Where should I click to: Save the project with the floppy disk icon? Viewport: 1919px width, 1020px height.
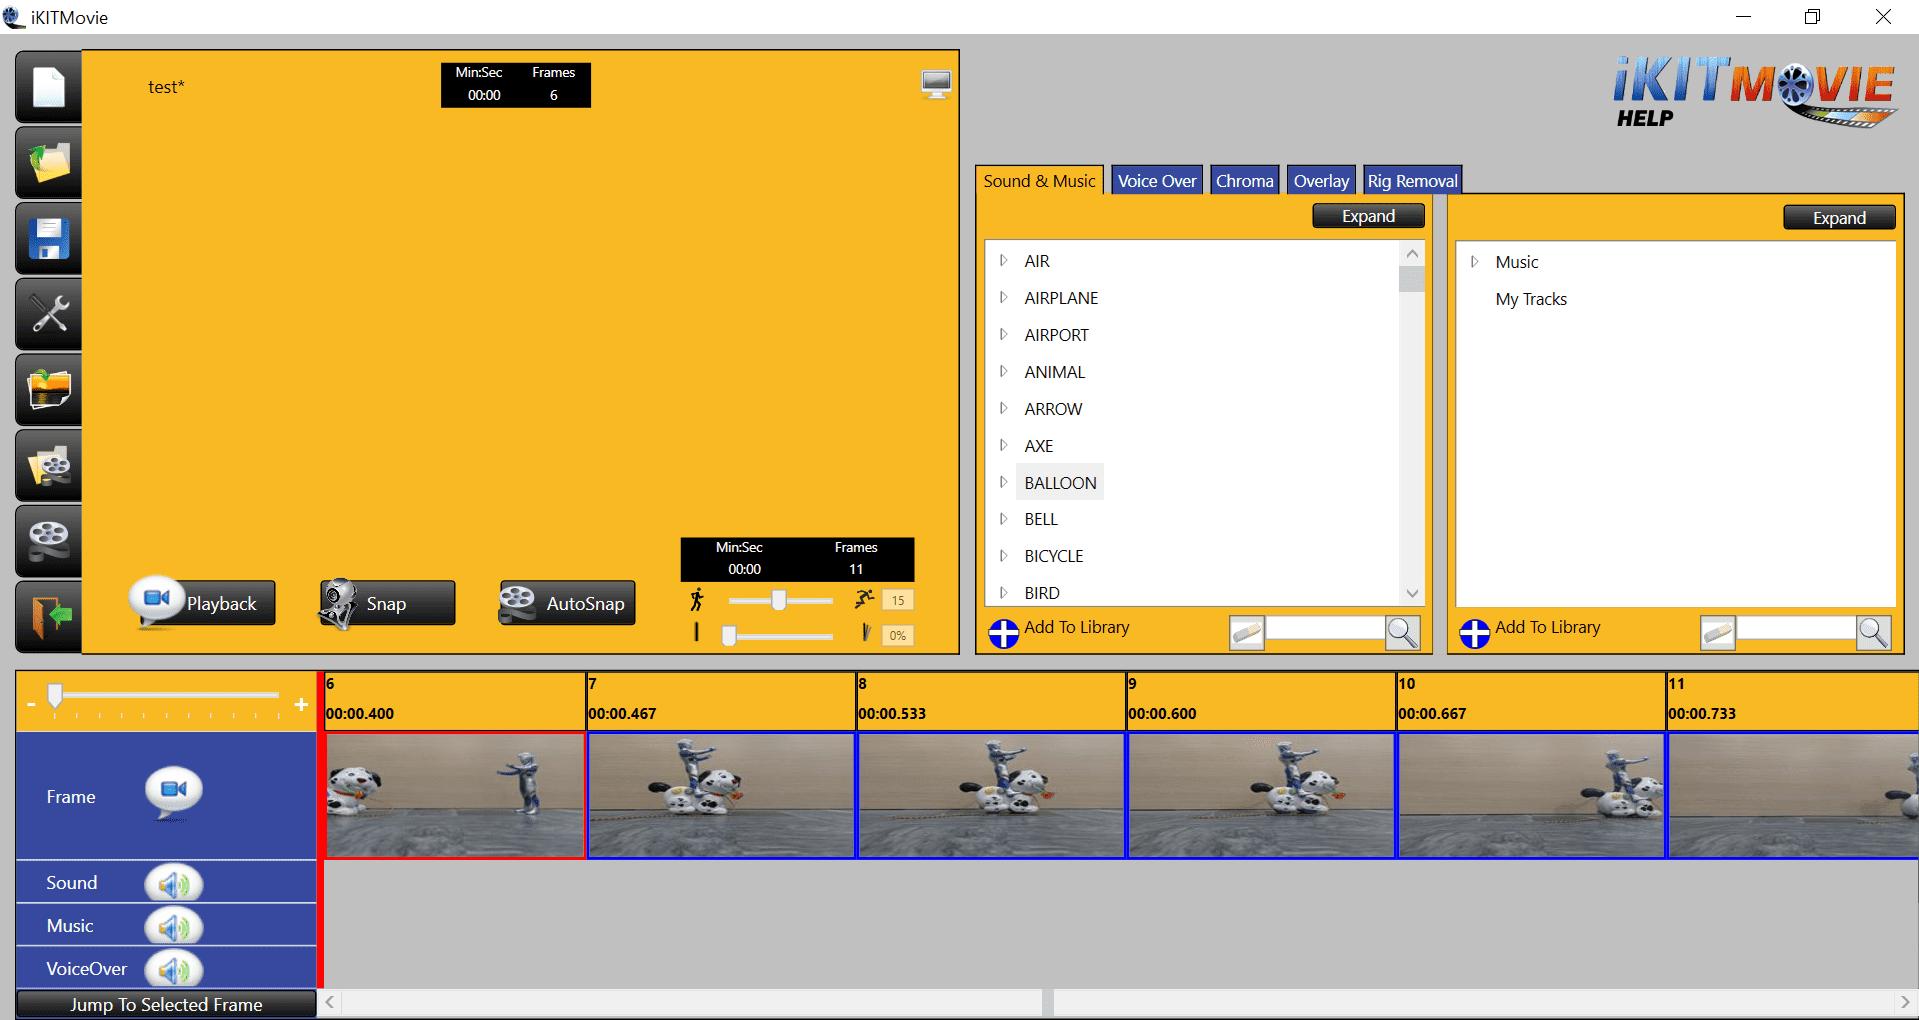tap(48, 239)
